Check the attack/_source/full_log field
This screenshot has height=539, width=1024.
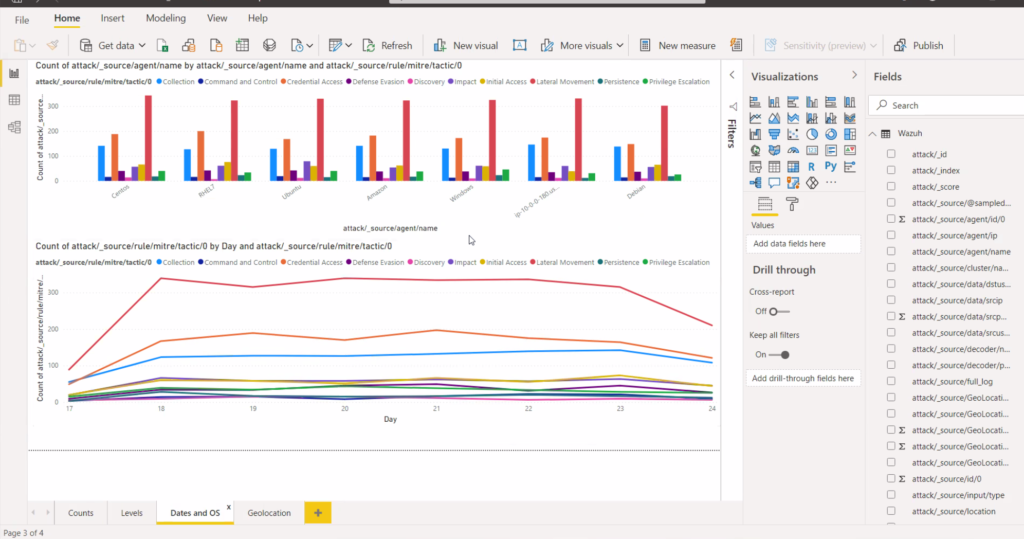[x=891, y=382]
